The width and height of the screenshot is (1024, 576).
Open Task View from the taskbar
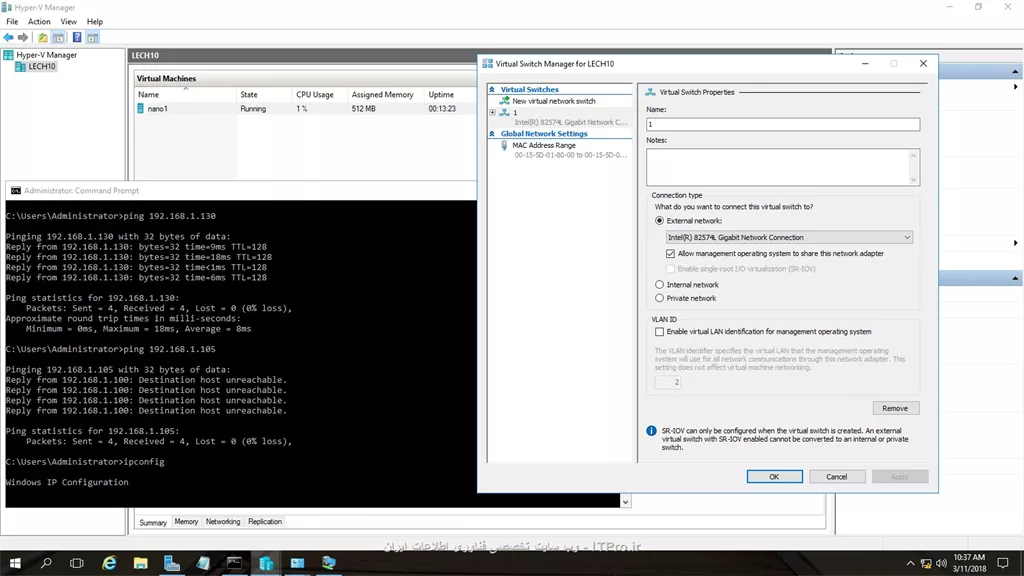point(77,563)
